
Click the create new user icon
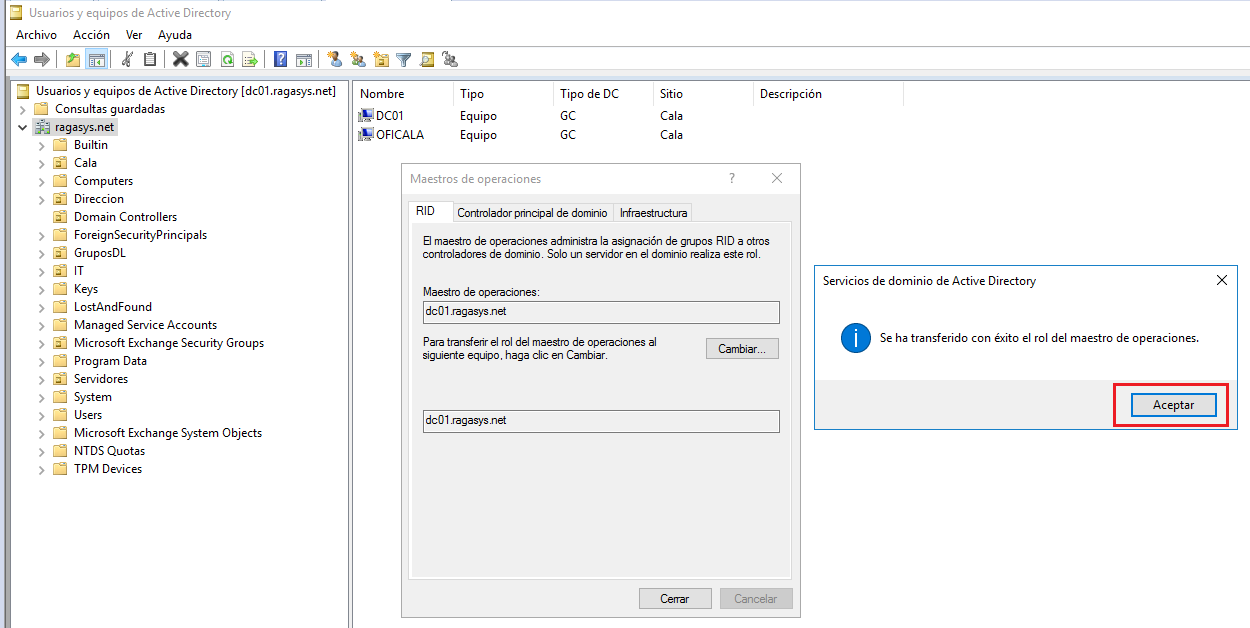tap(335, 59)
